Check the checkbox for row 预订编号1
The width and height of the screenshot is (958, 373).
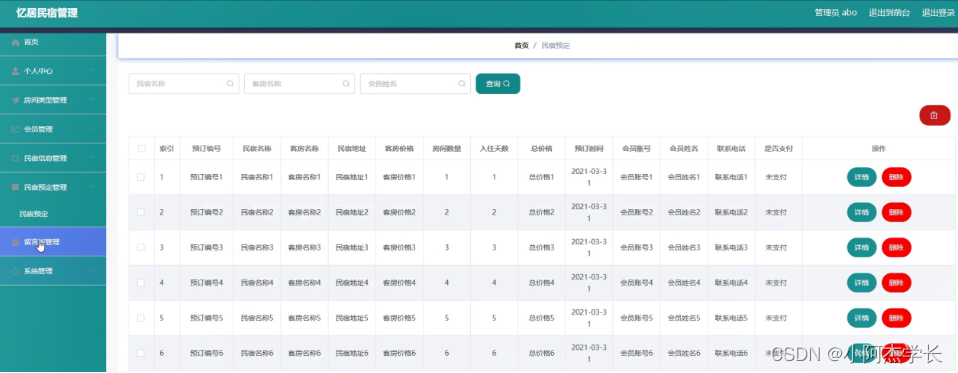[x=141, y=177]
